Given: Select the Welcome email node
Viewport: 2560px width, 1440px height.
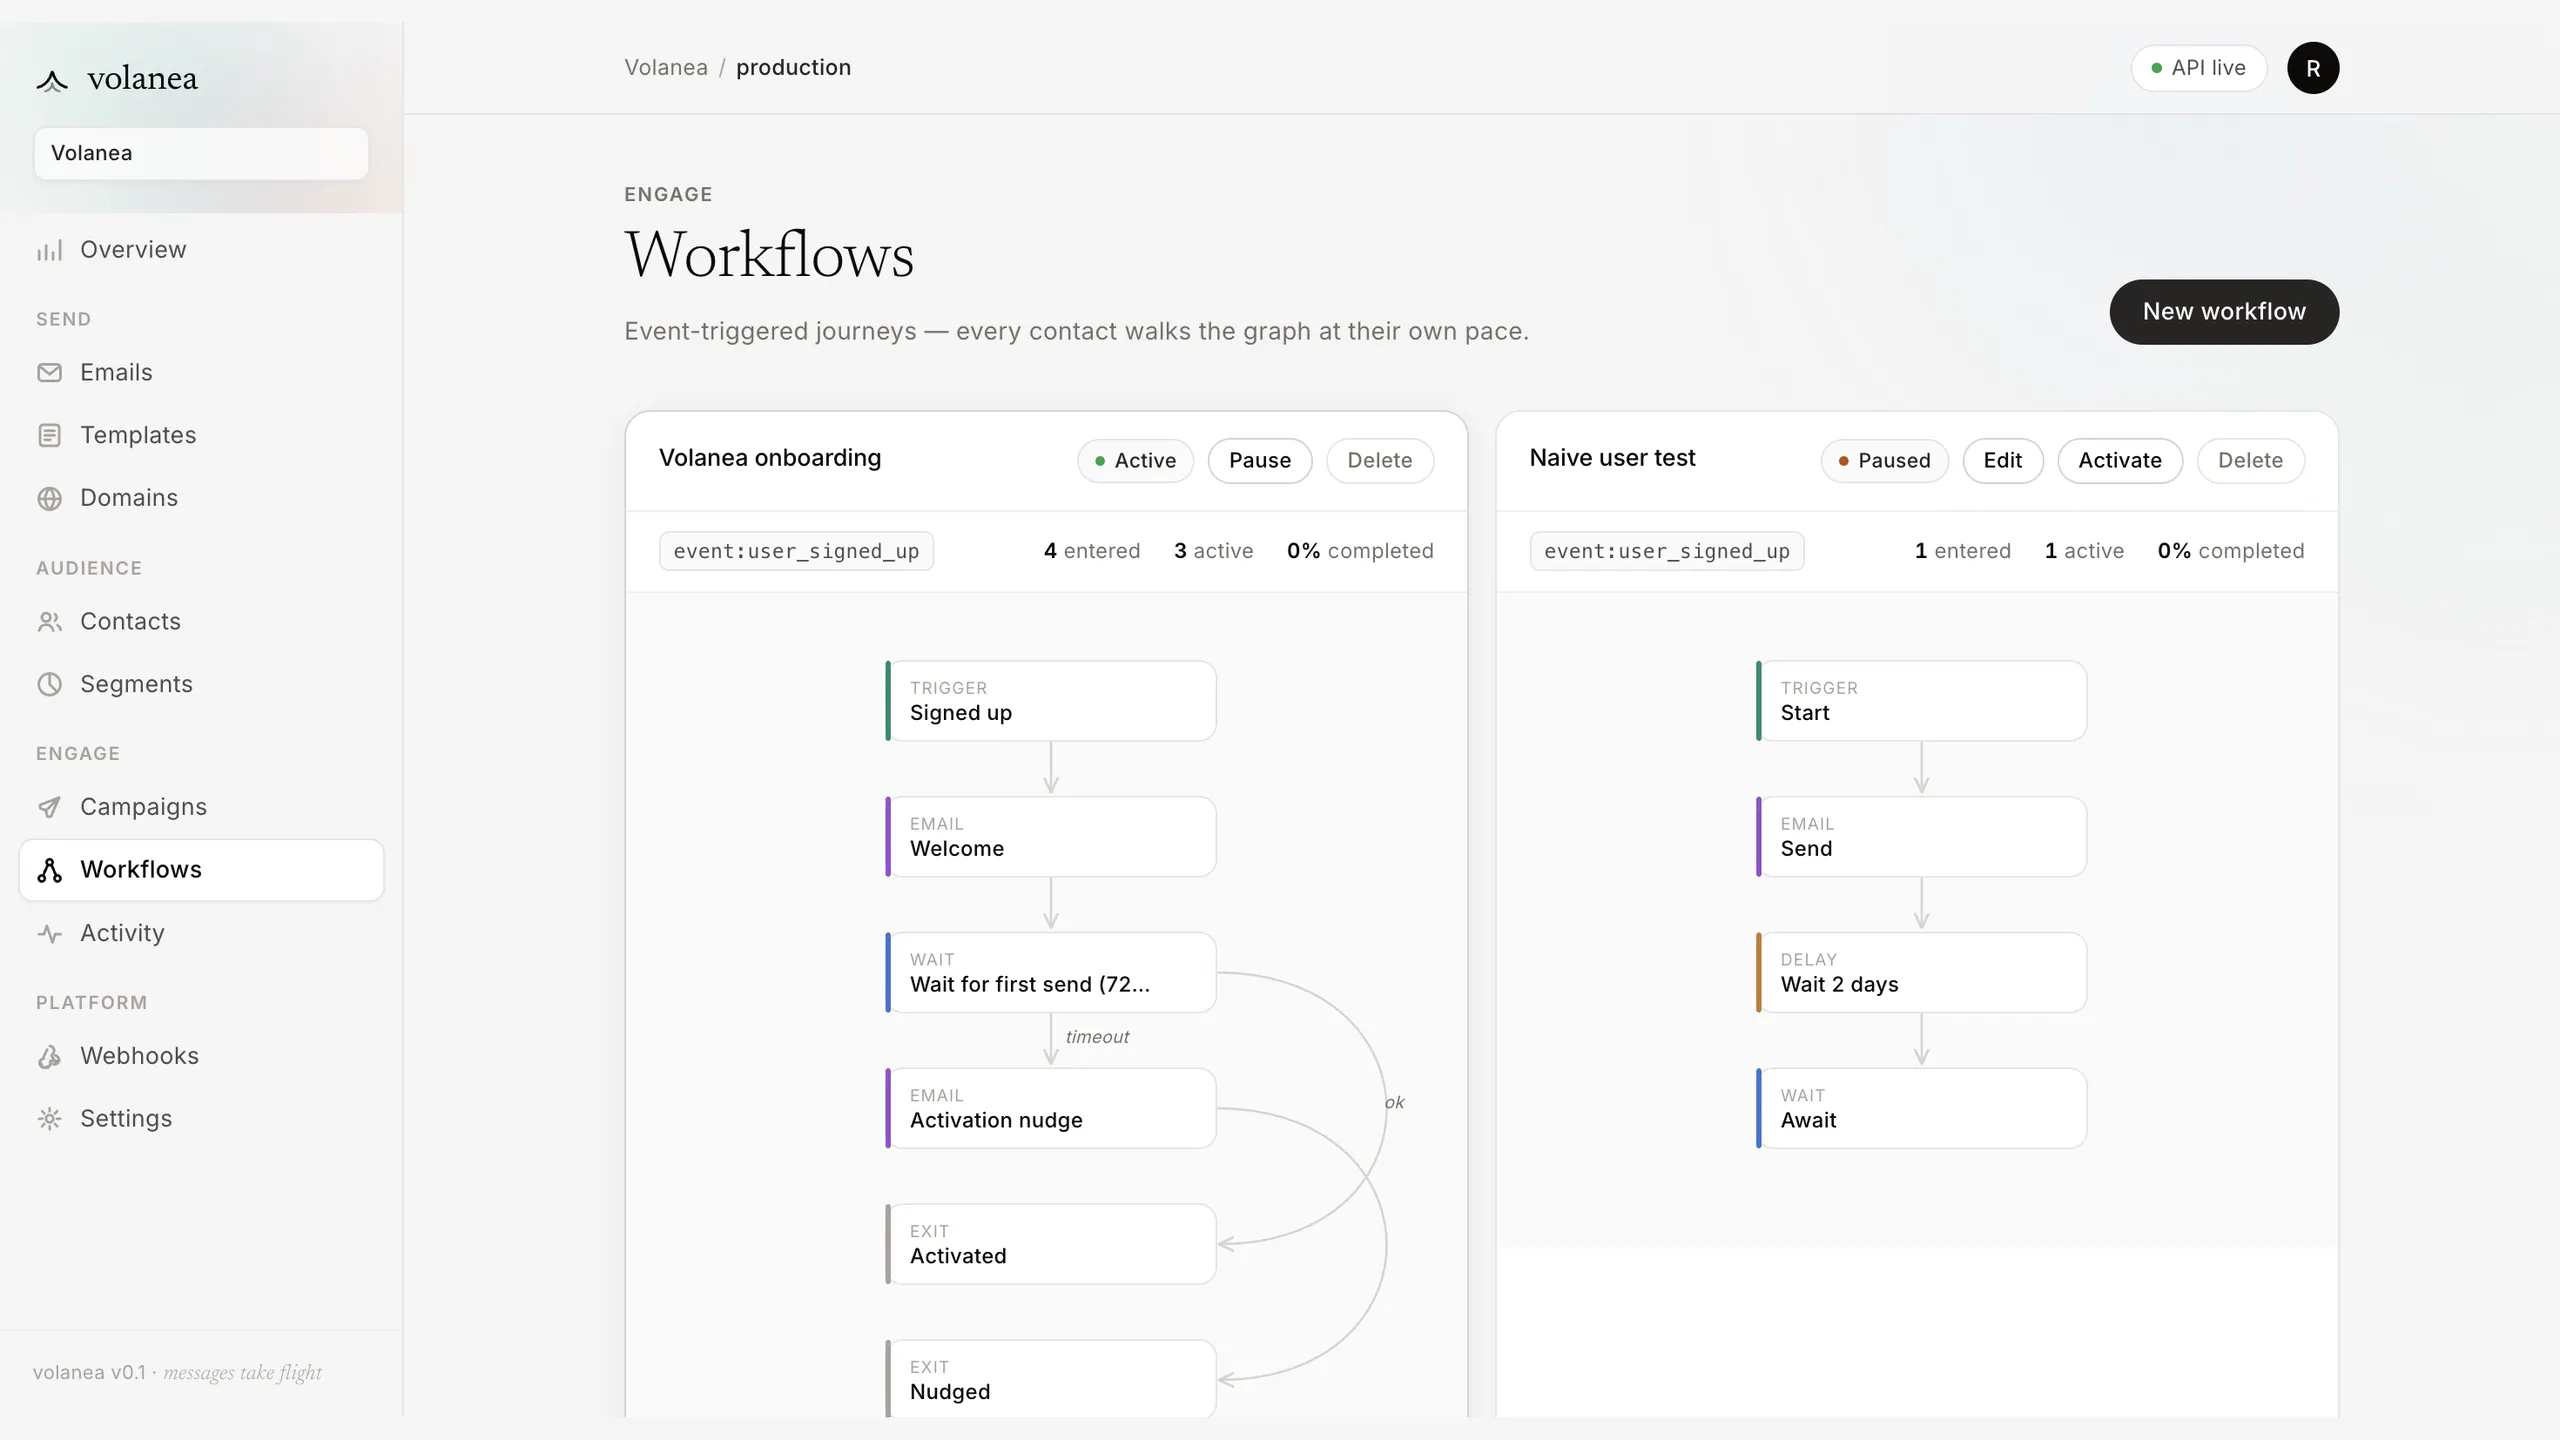Looking at the screenshot, I should (1051, 837).
